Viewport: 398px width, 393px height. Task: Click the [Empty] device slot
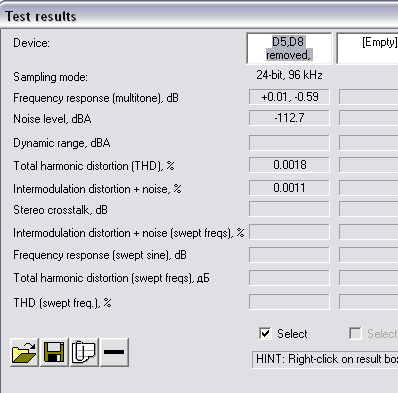367,48
